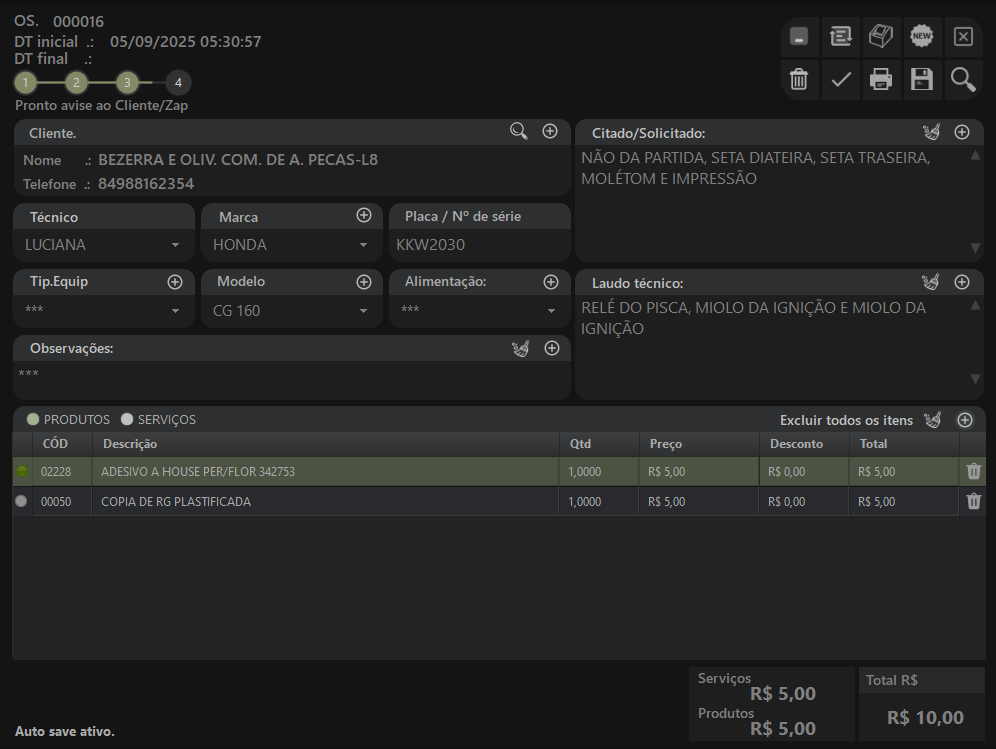Save the order with floppy disk icon
This screenshot has height=749, width=996.
(922, 79)
